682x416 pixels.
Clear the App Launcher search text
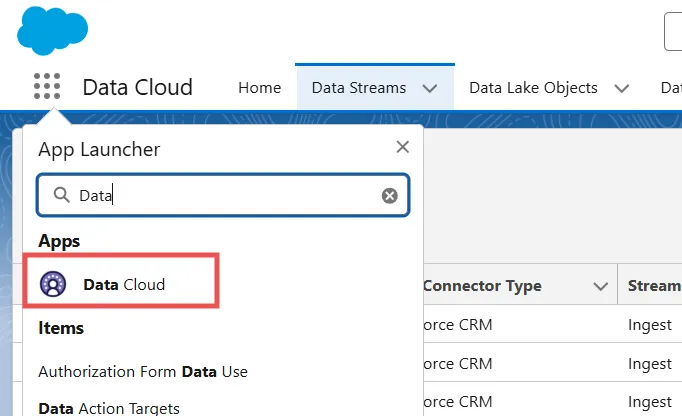pyautogui.click(x=390, y=196)
